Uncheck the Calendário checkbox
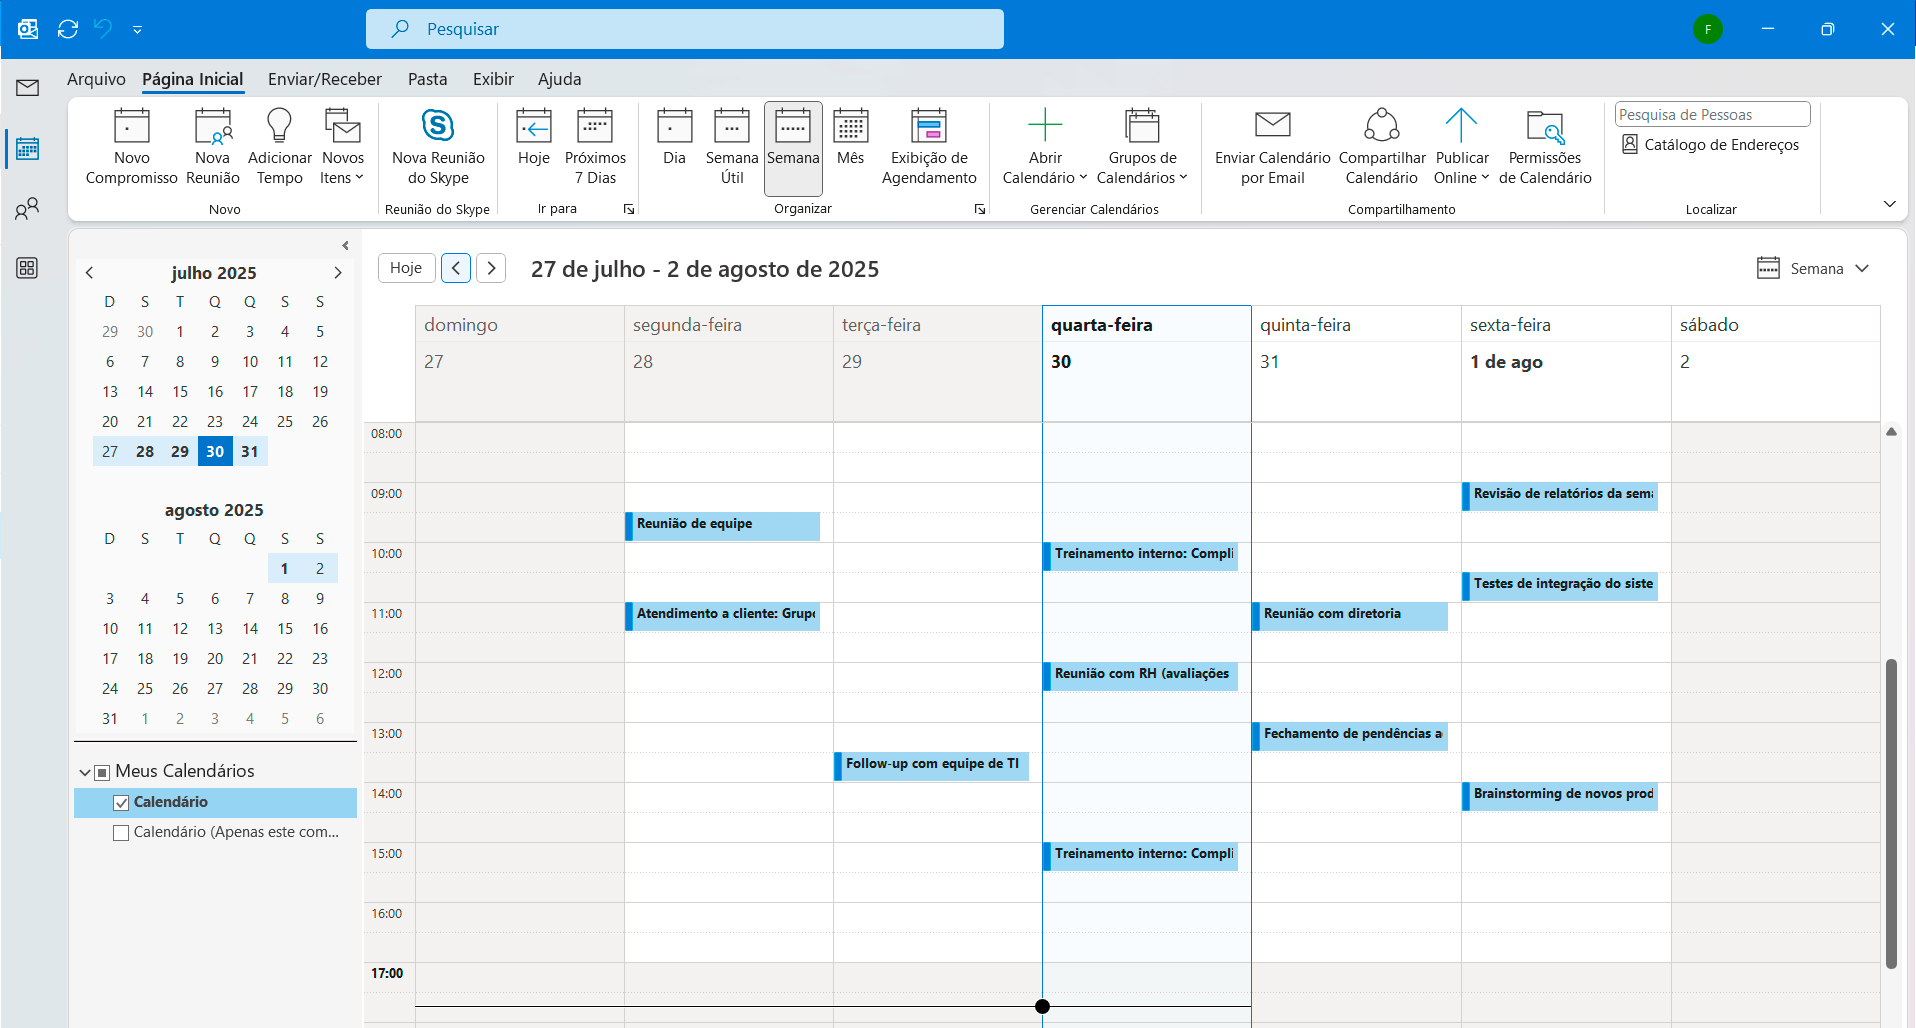 pyautogui.click(x=121, y=803)
